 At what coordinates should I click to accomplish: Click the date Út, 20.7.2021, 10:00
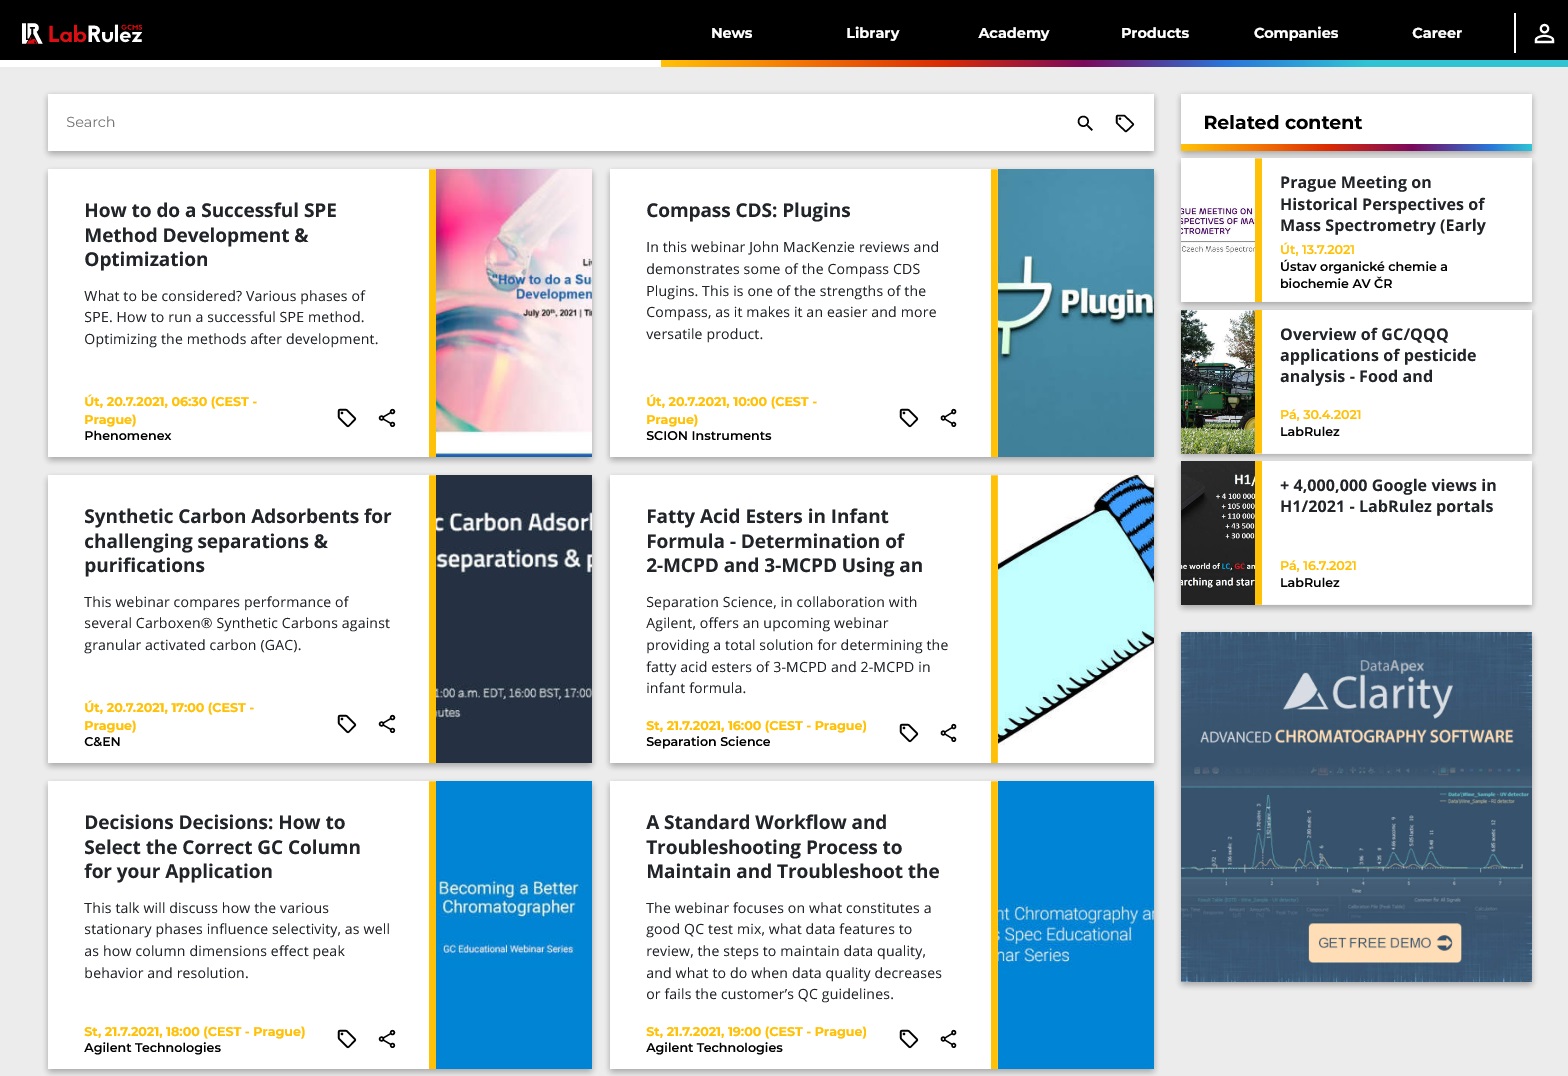731,410
